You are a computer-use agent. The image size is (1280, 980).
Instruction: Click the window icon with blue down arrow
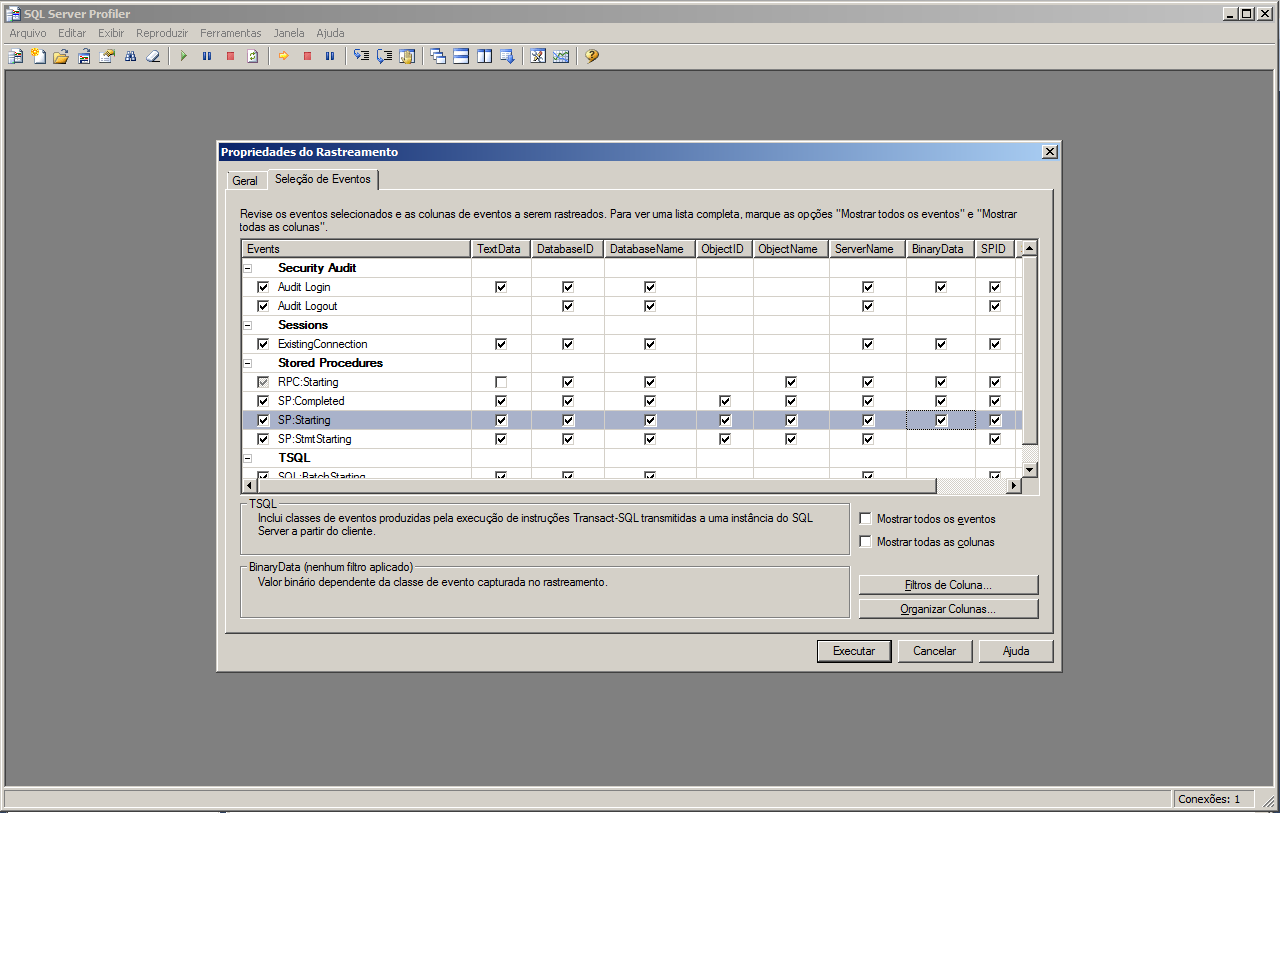click(x=507, y=57)
